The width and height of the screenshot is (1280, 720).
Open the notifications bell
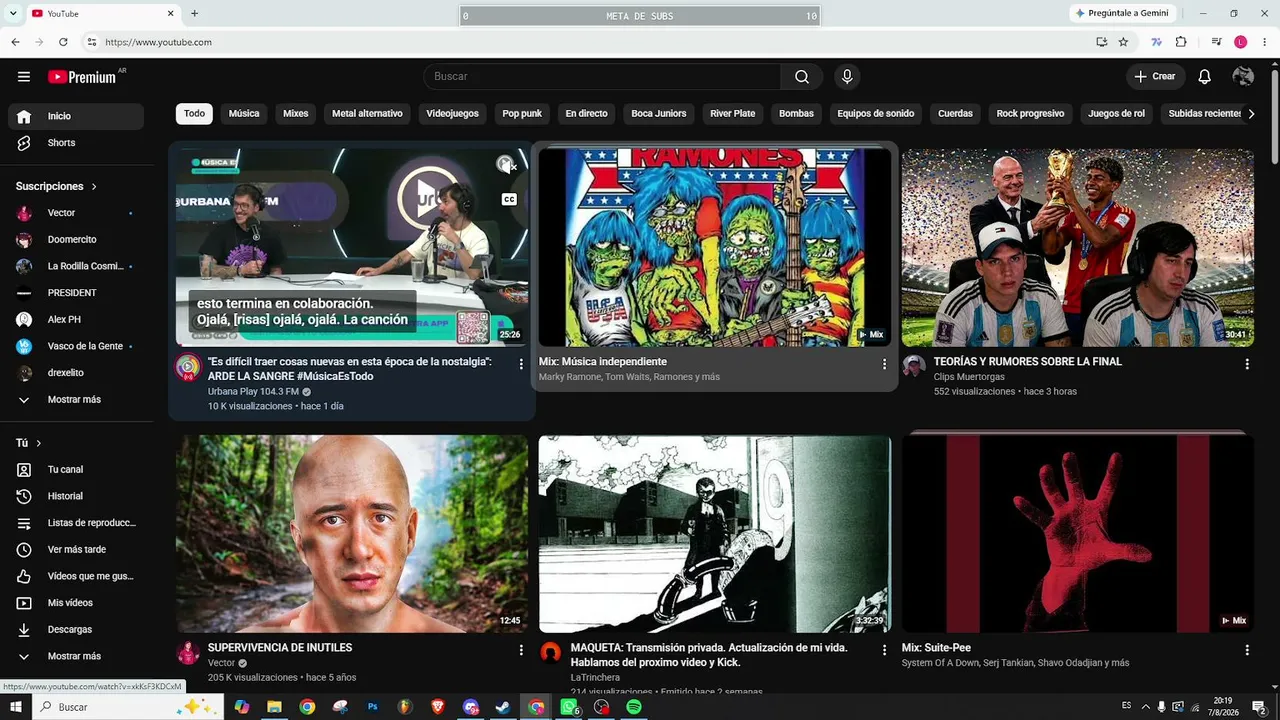(1205, 77)
